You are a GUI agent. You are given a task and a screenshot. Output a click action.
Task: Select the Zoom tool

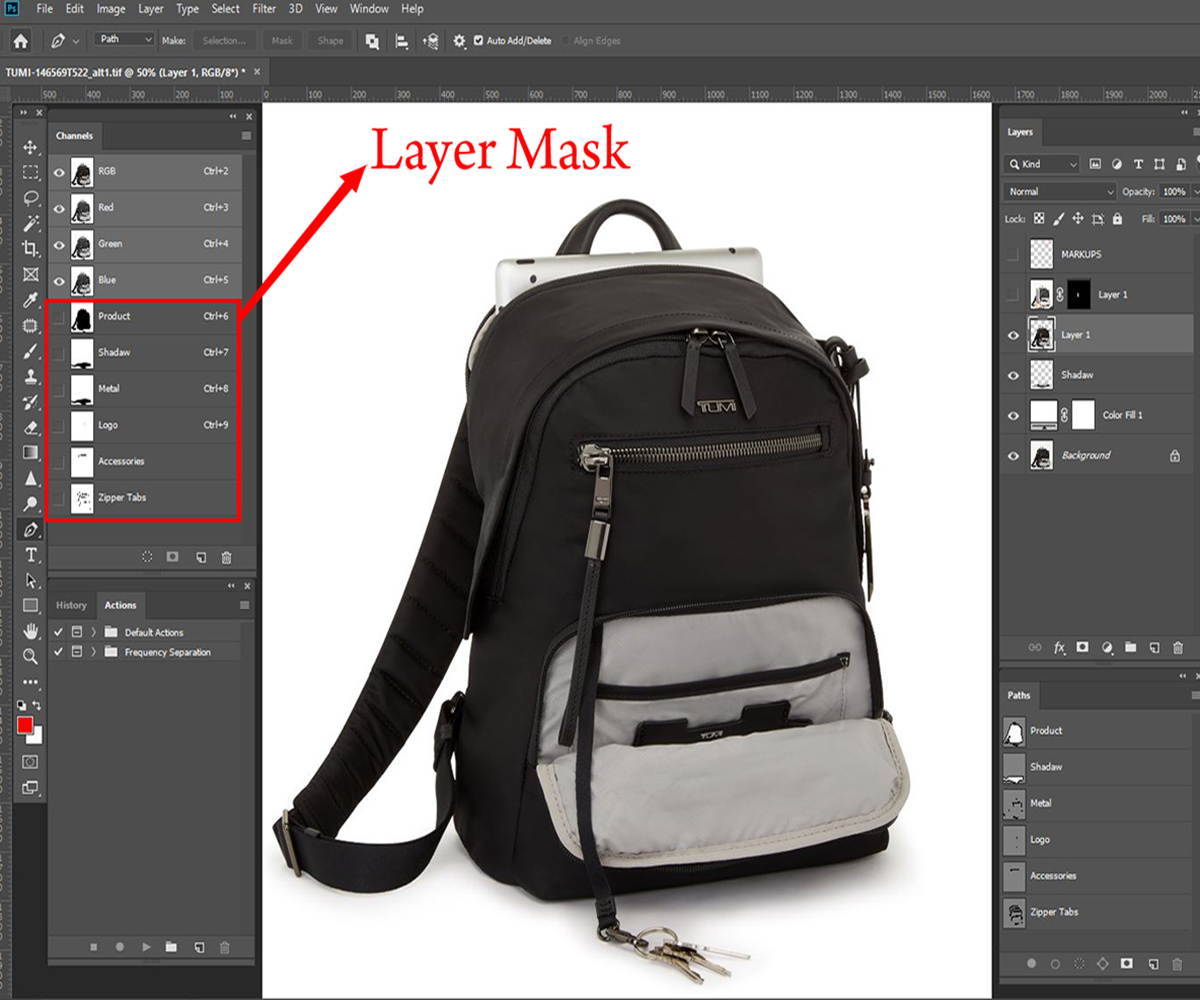[x=28, y=655]
